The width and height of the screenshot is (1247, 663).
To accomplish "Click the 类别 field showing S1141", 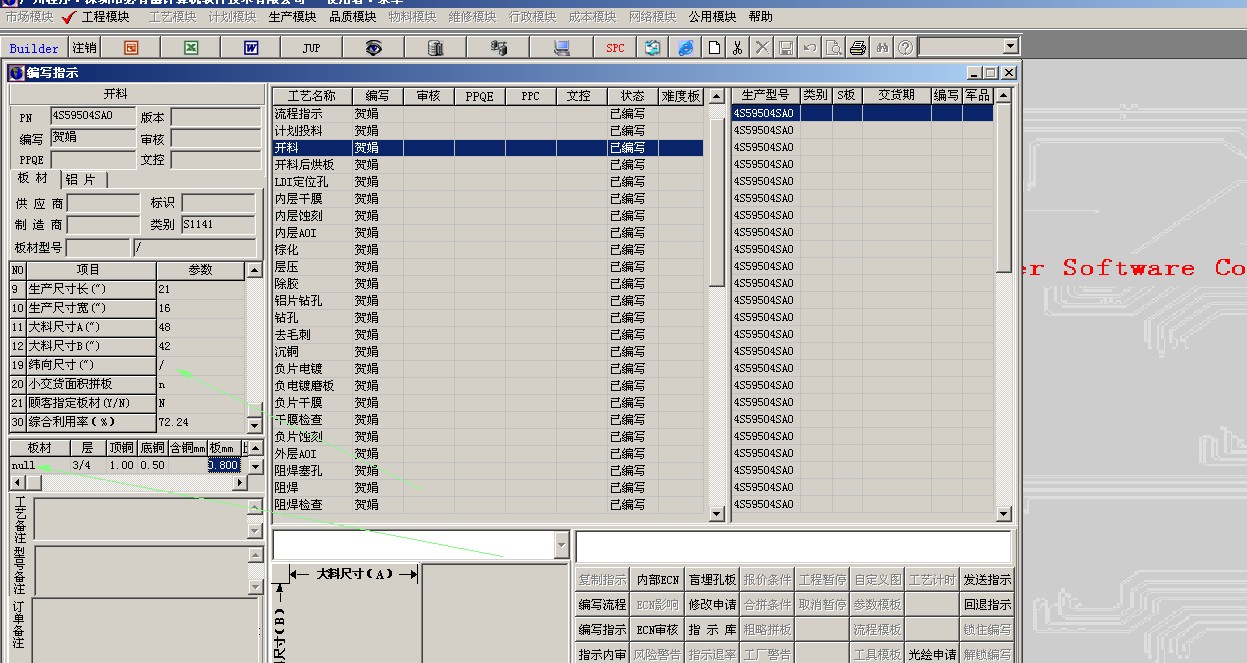I will click(x=218, y=225).
